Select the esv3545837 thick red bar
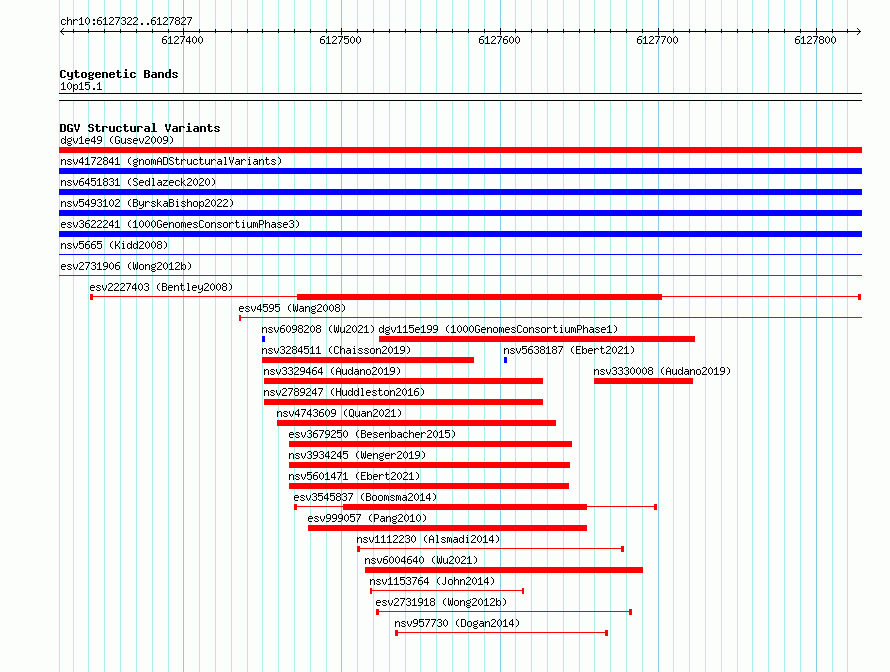This screenshot has width=890, height=672. [465, 507]
